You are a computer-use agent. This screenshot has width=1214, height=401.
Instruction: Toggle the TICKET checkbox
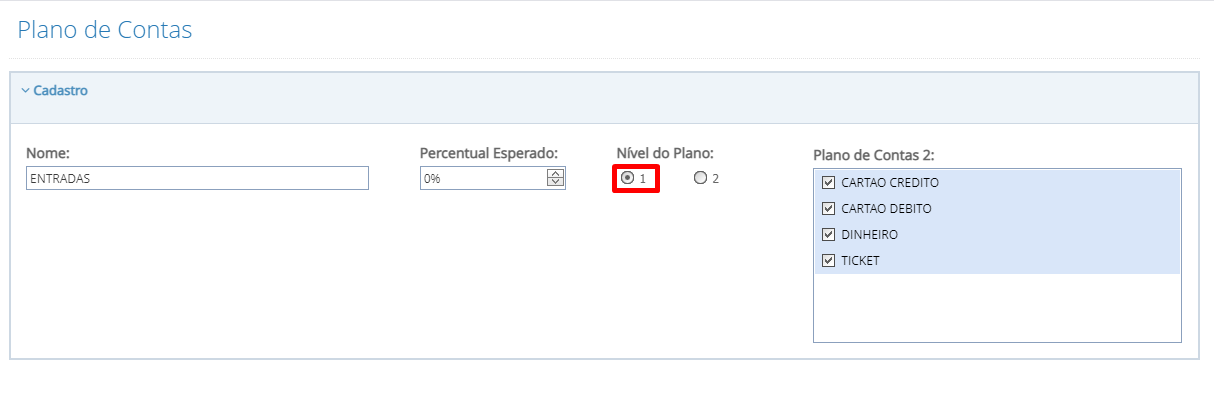[828, 261]
